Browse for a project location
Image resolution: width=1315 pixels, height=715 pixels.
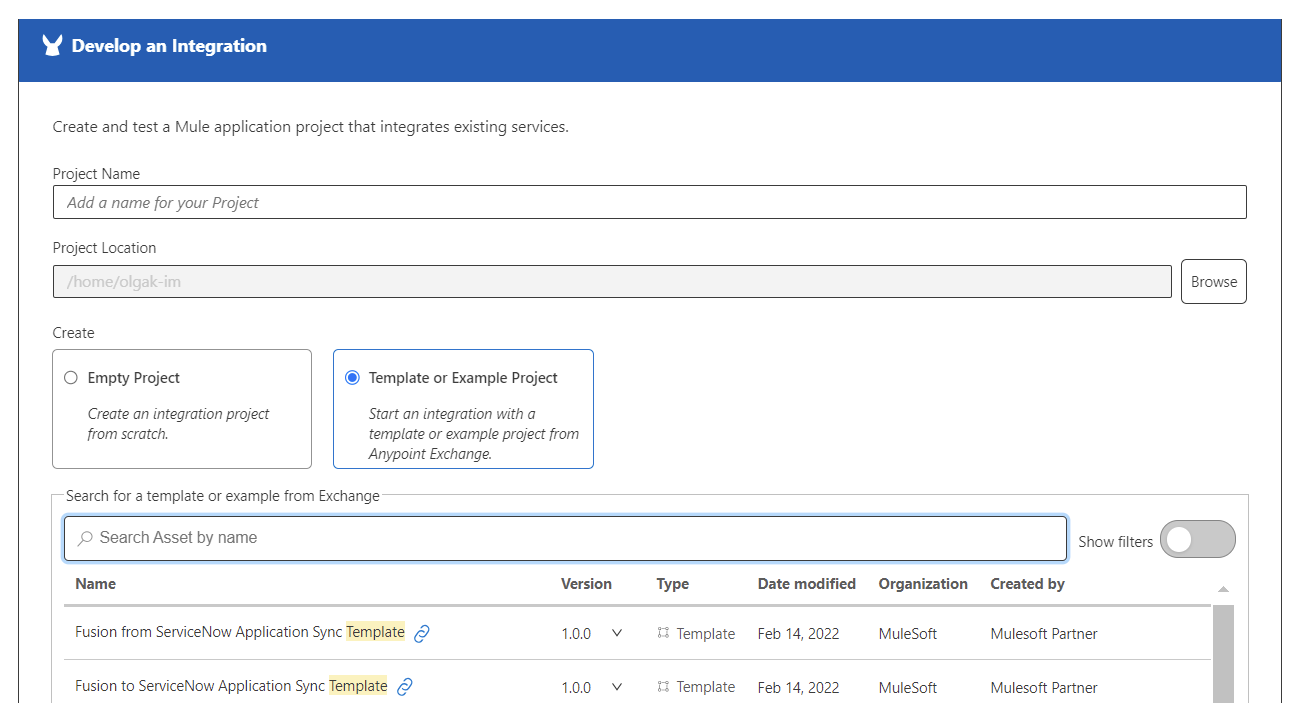click(1213, 281)
